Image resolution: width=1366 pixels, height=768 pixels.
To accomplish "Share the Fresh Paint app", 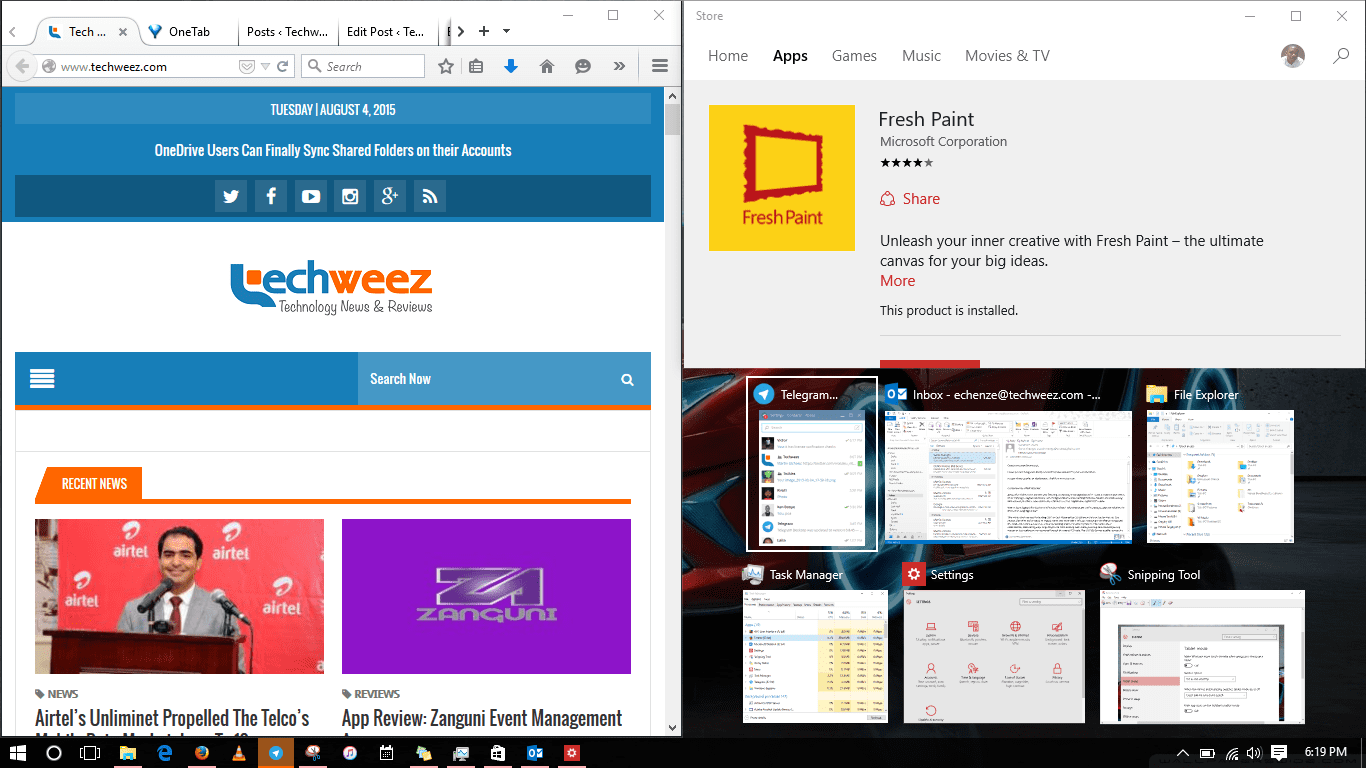I will tap(910, 199).
